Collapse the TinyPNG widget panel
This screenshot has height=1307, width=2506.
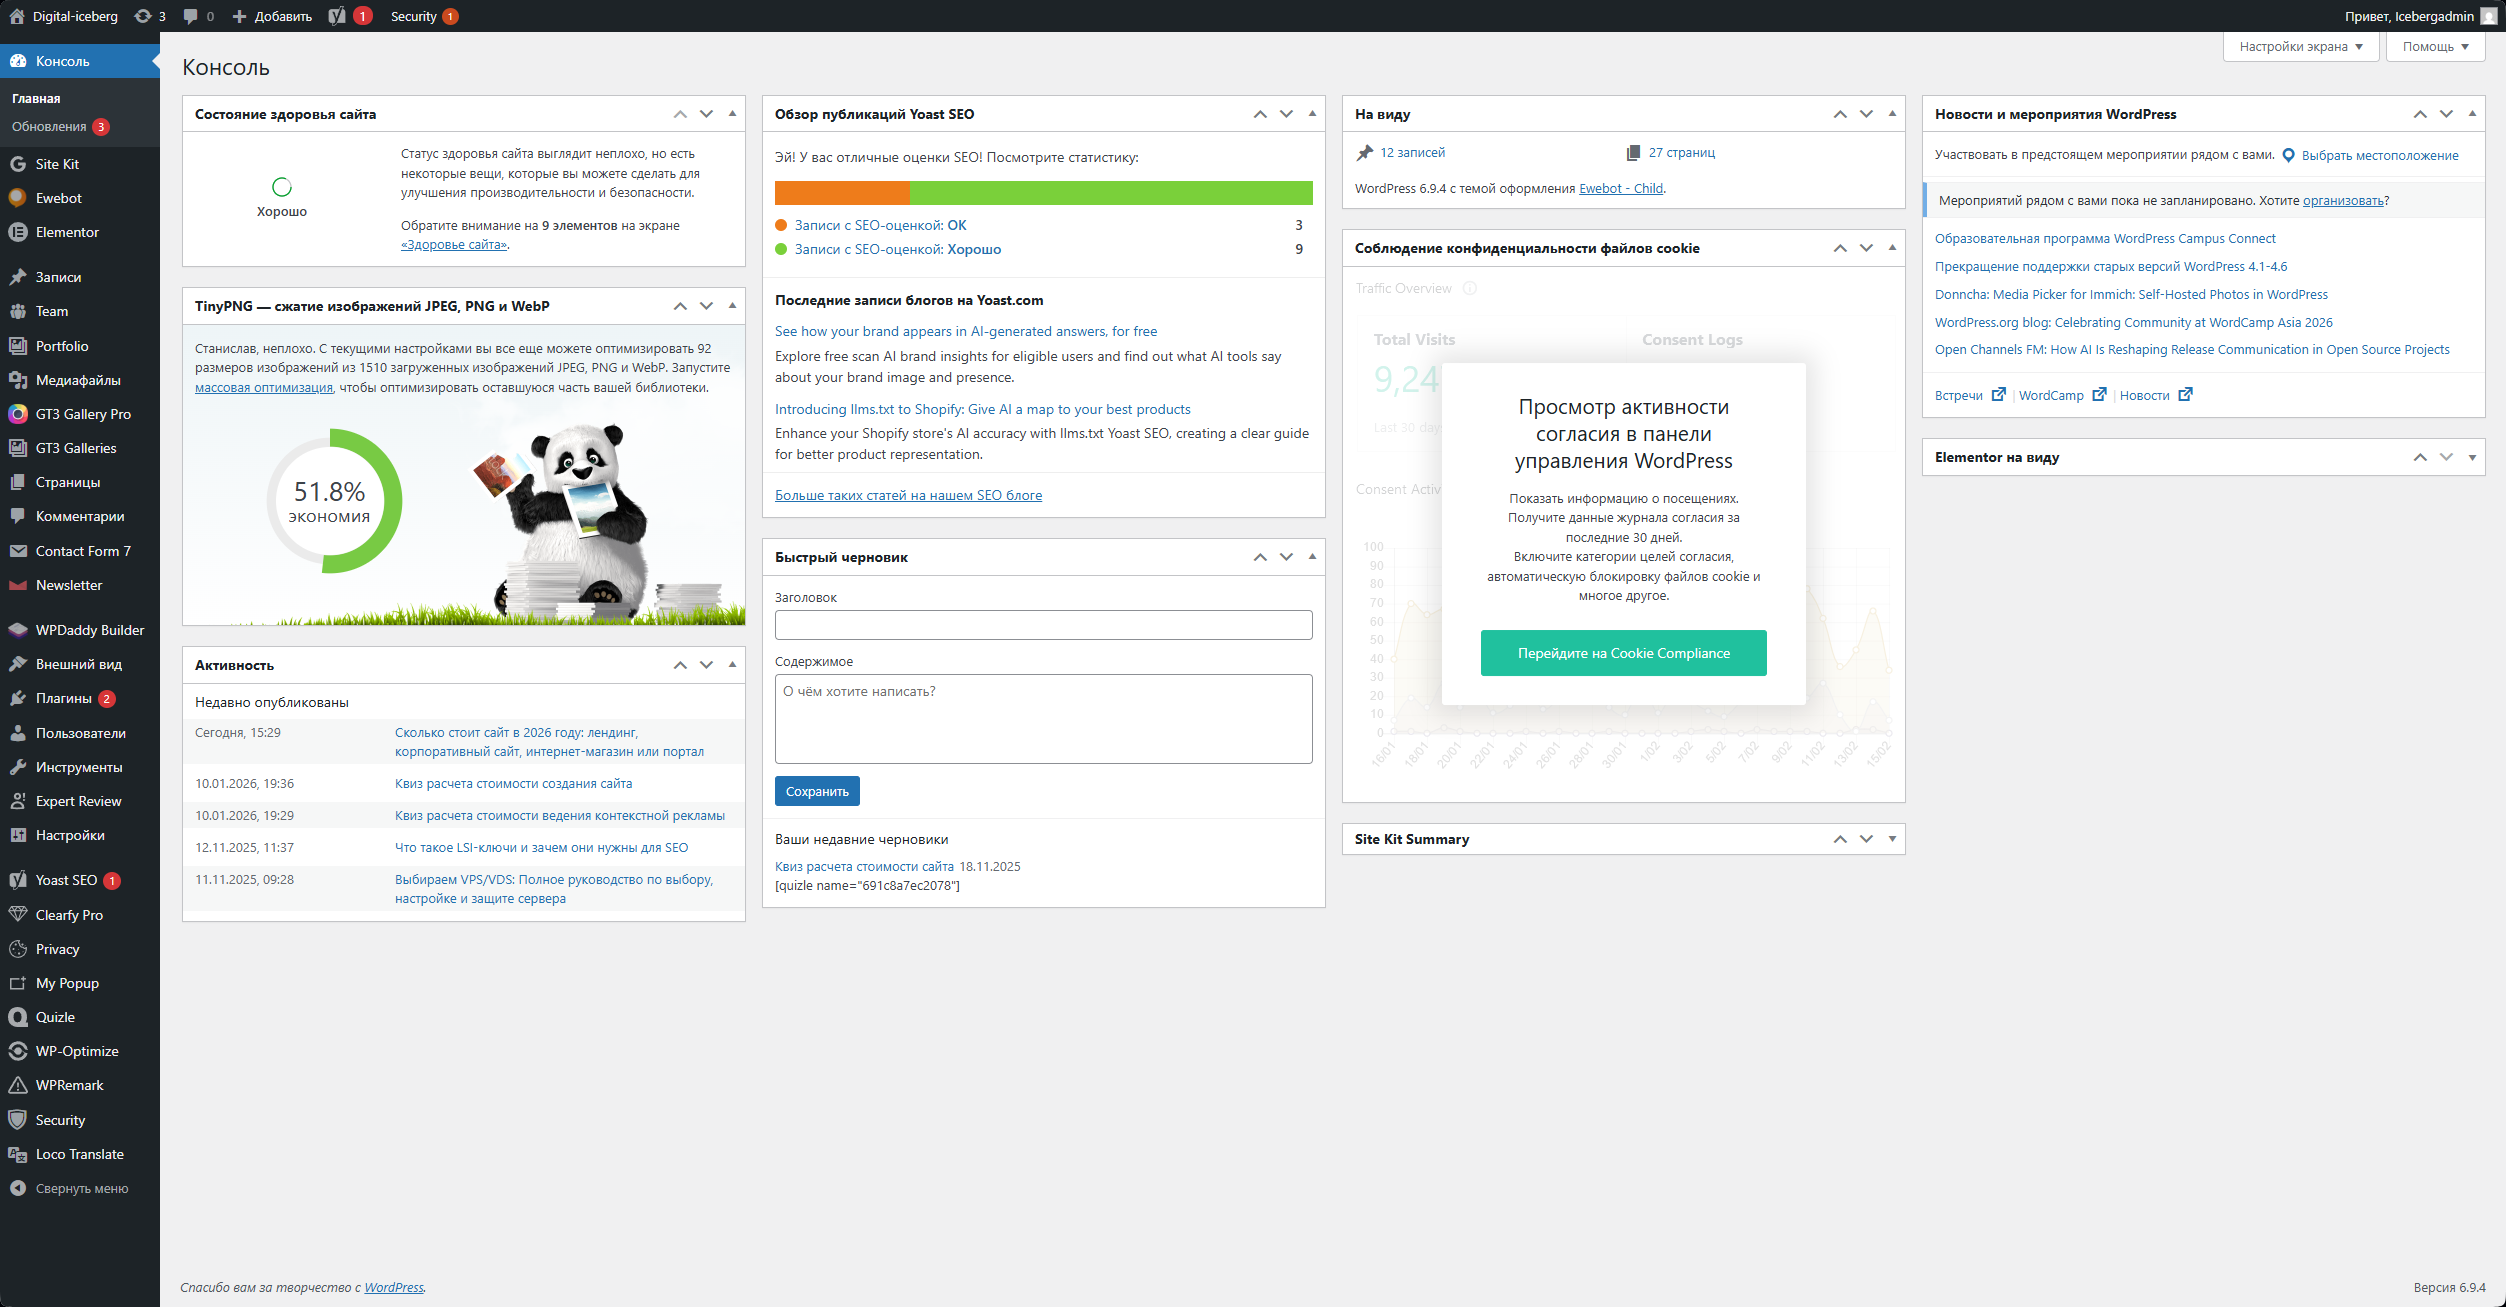point(732,306)
